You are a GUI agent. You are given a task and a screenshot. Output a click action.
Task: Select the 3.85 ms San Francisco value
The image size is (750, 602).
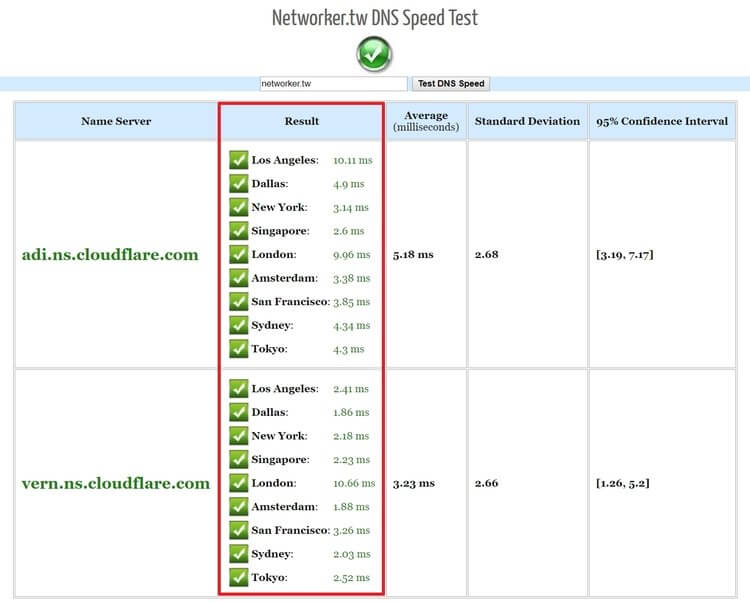352,302
